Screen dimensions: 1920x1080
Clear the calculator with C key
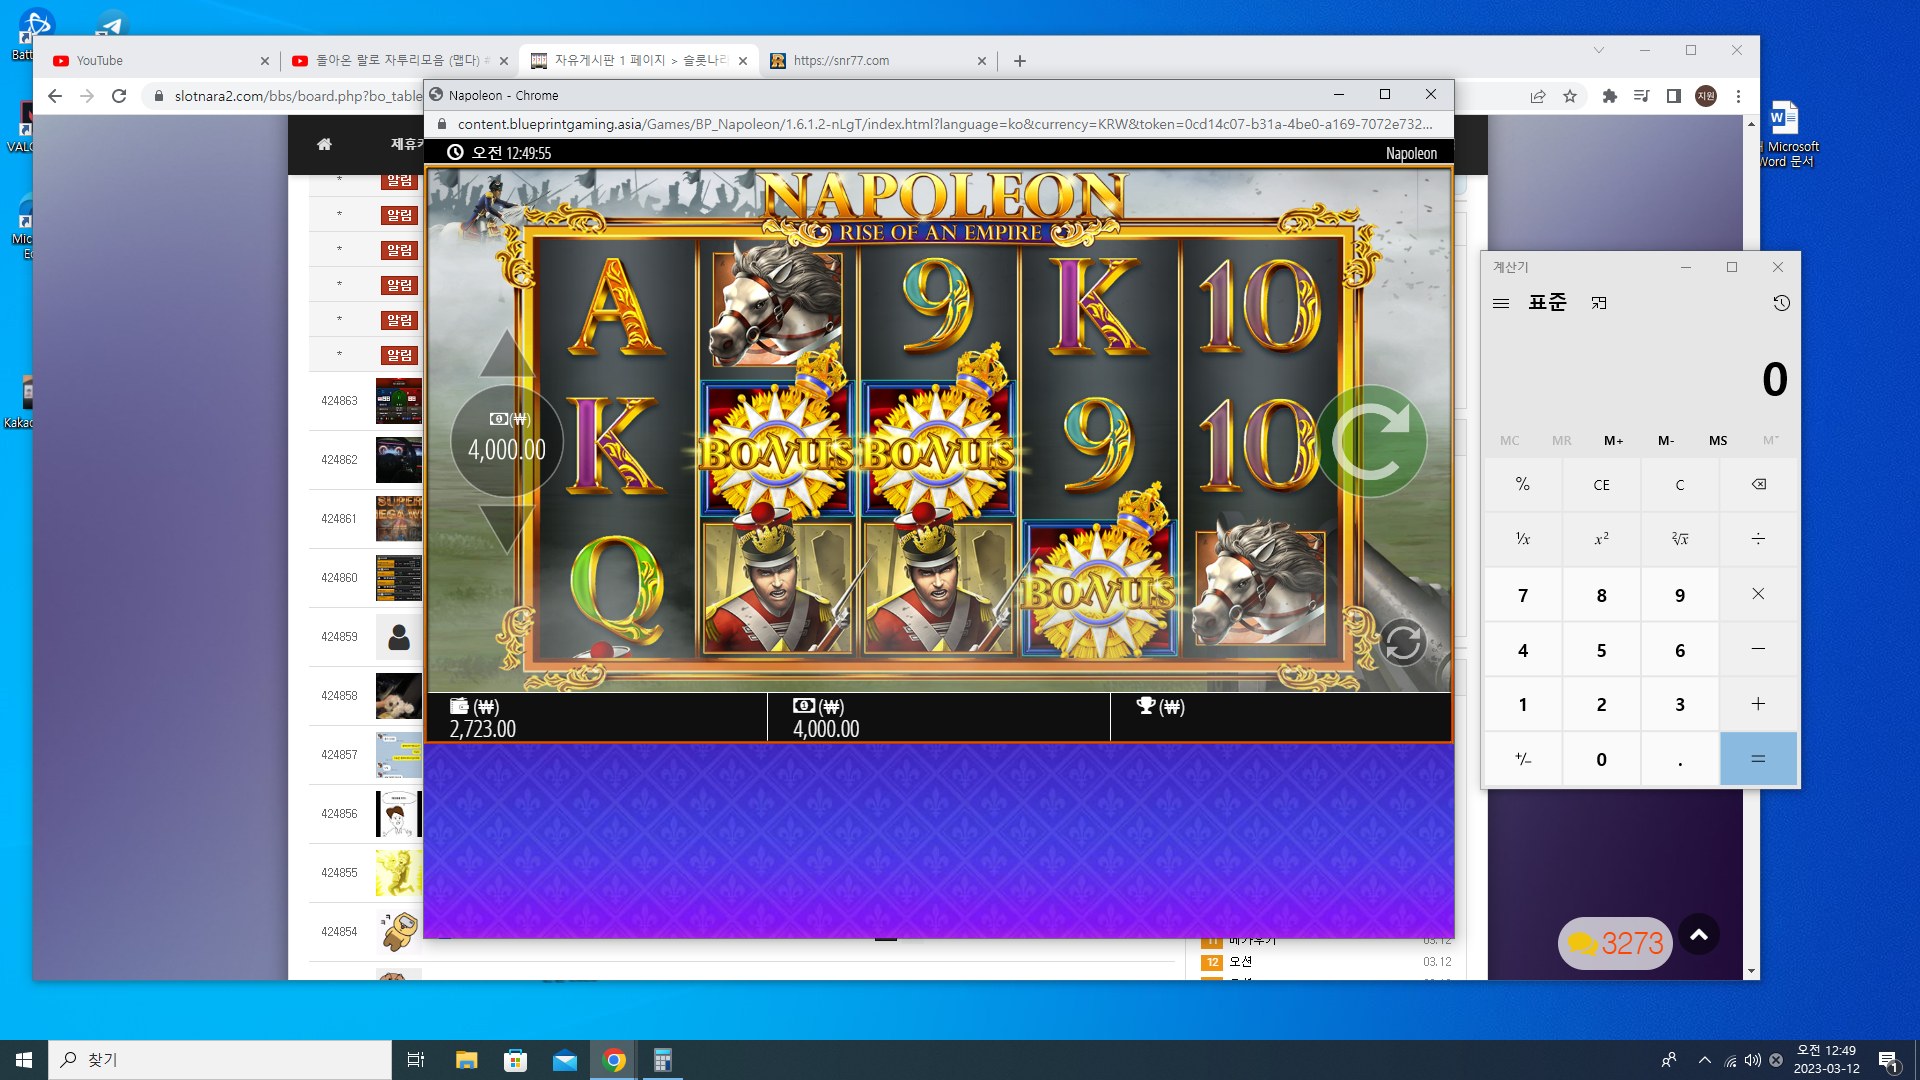pyautogui.click(x=1680, y=484)
